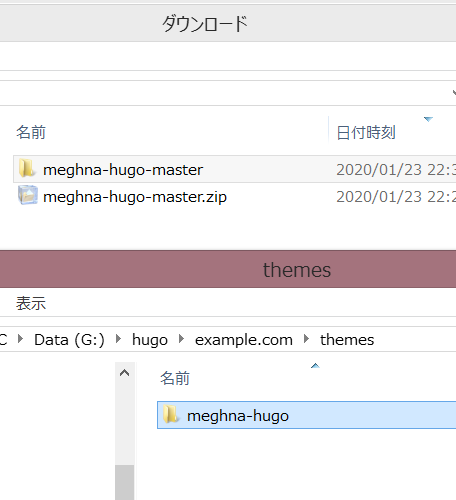Click the meghna-hugo folder icon in themes

tap(171, 415)
